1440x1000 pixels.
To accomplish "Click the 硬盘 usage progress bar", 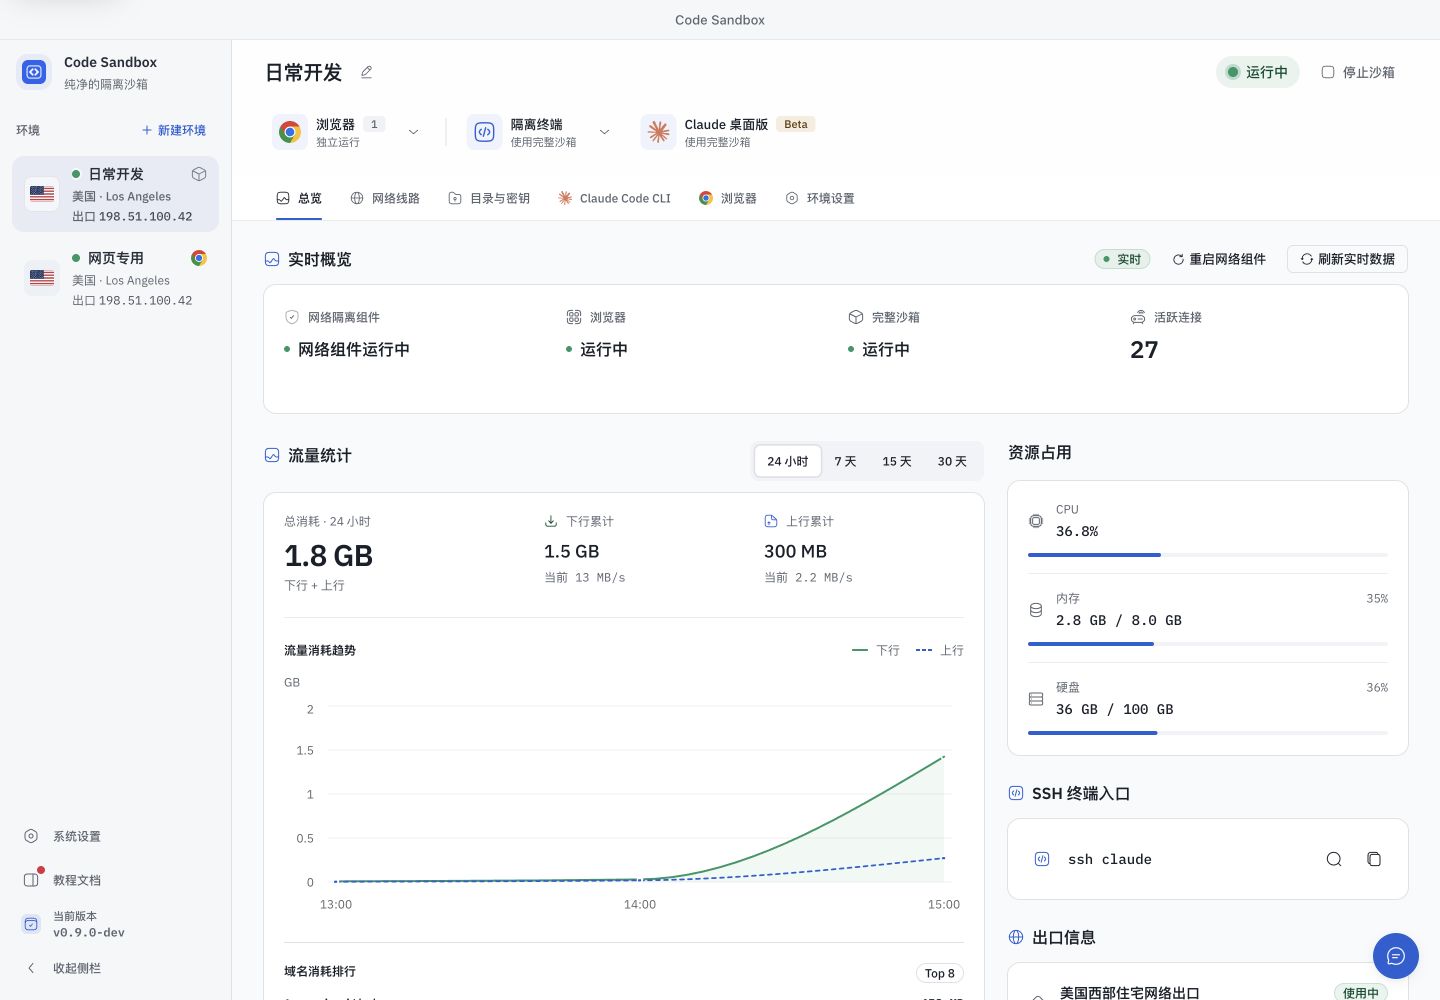I will click(1208, 732).
